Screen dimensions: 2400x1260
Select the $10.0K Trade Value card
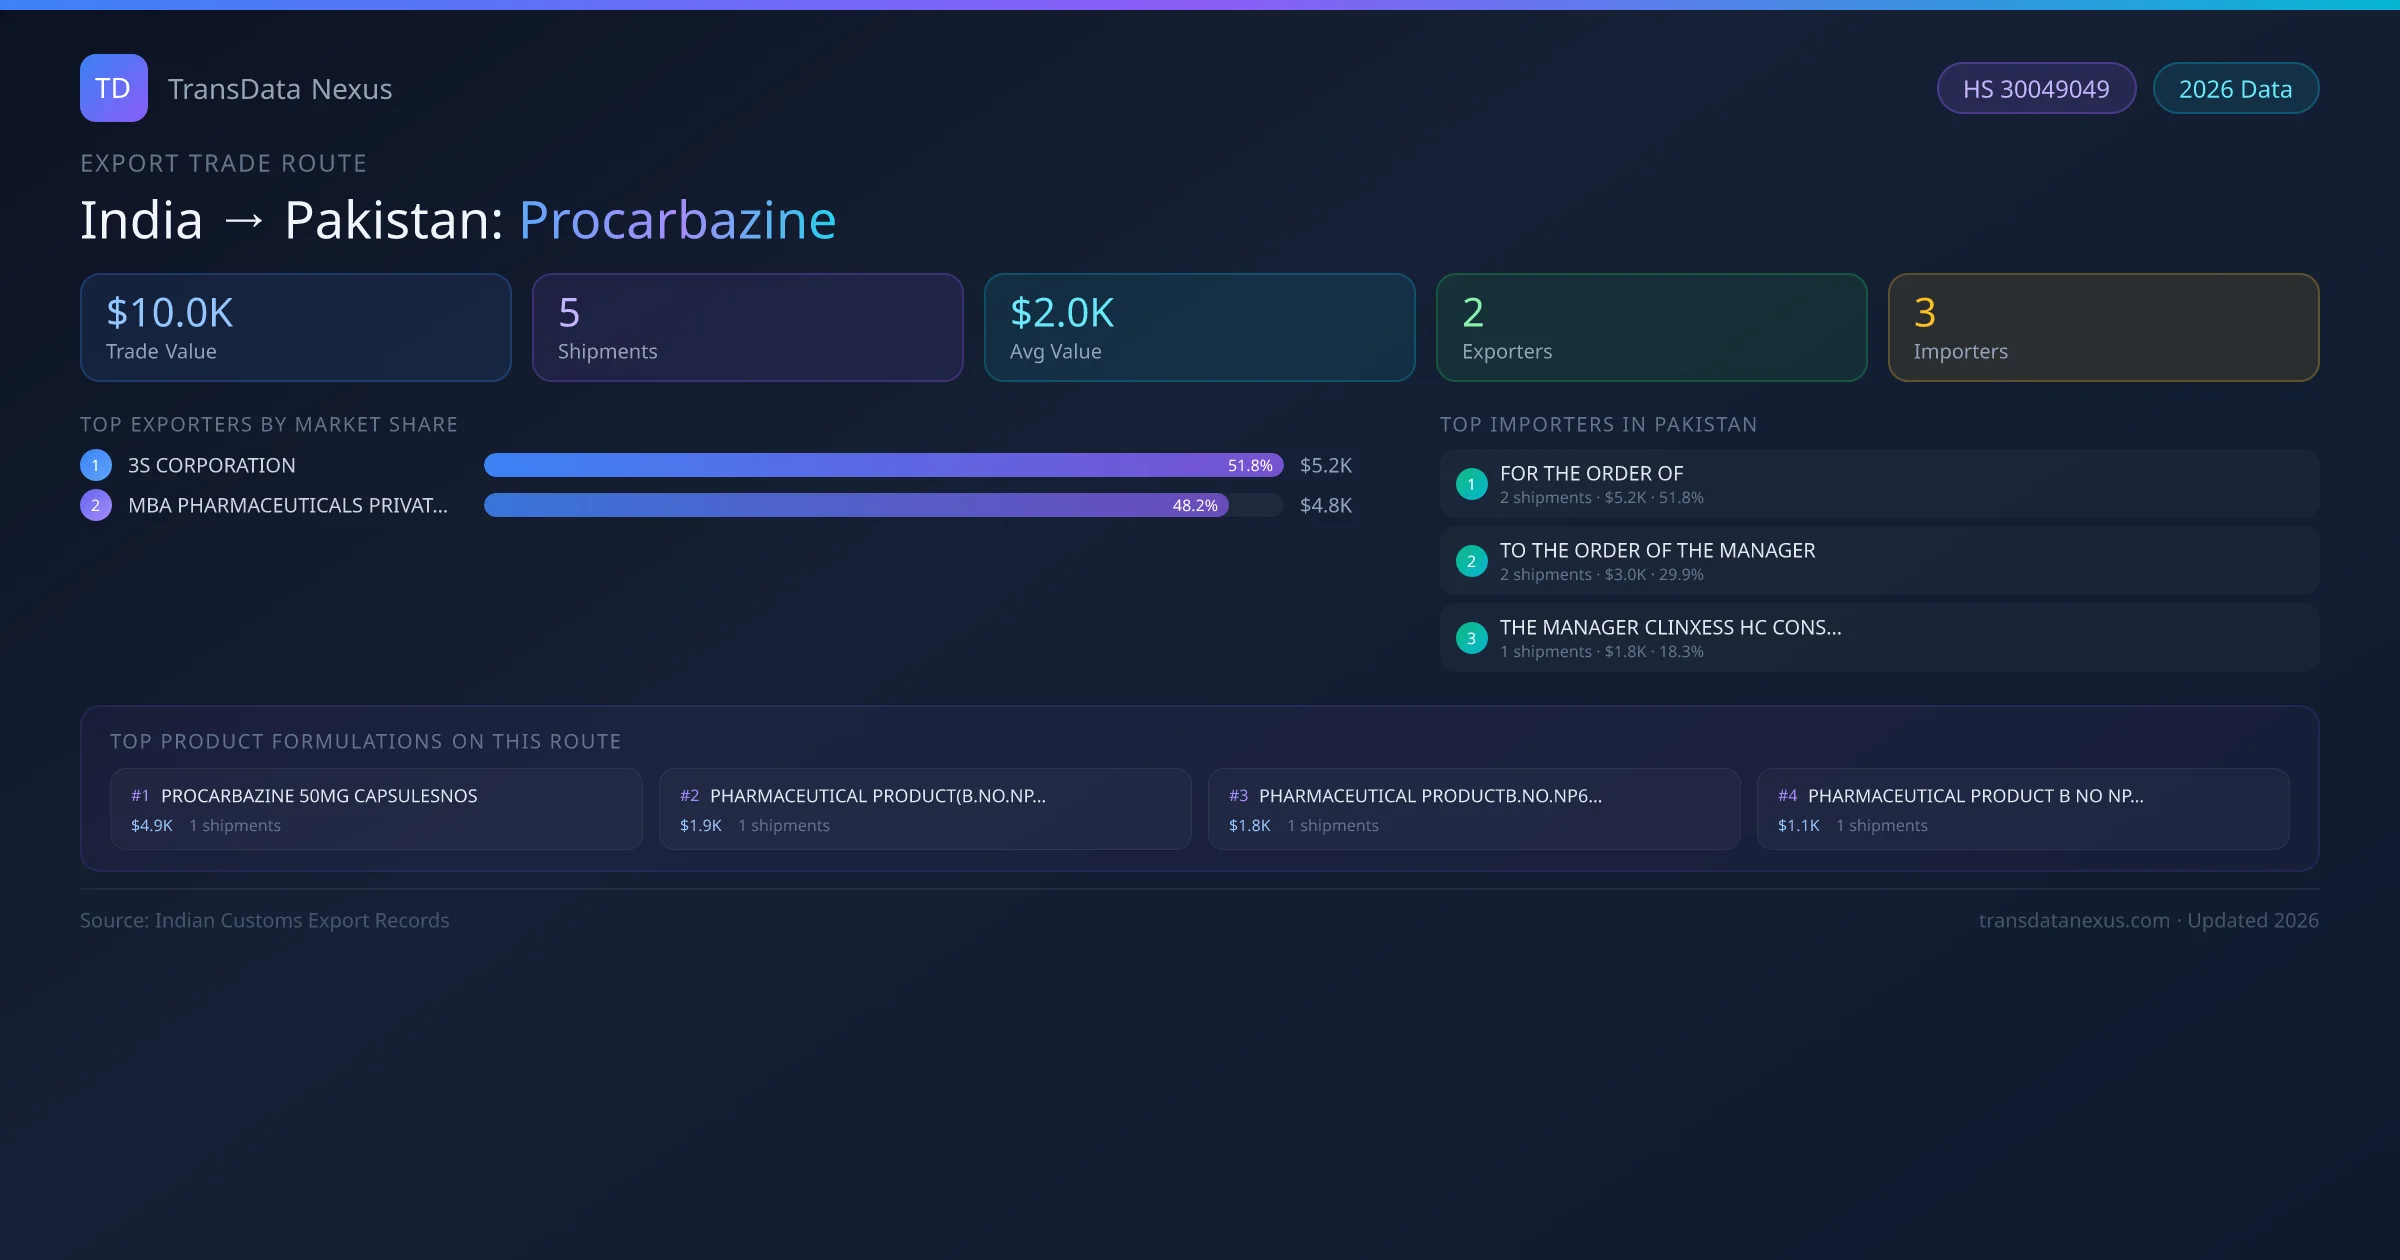click(x=295, y=328)
